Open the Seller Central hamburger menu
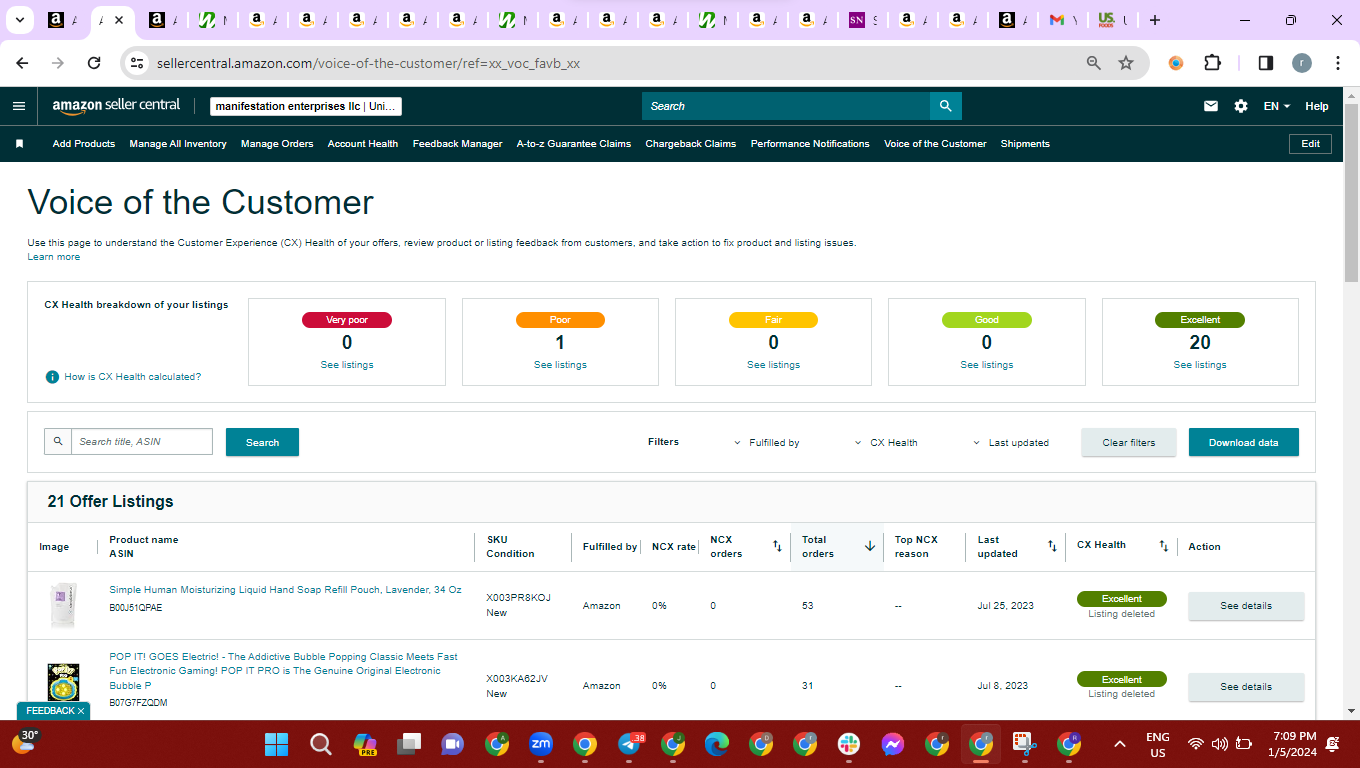The width and height of the screenshot is (1360, 768). pyautogui.click(x=19, y=106)
